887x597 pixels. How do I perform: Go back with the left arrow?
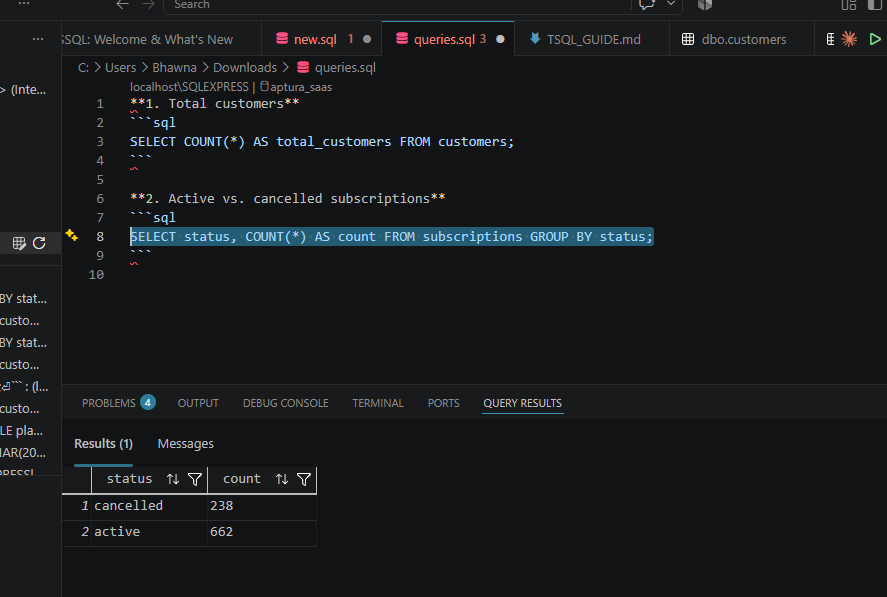click(122, 5)
